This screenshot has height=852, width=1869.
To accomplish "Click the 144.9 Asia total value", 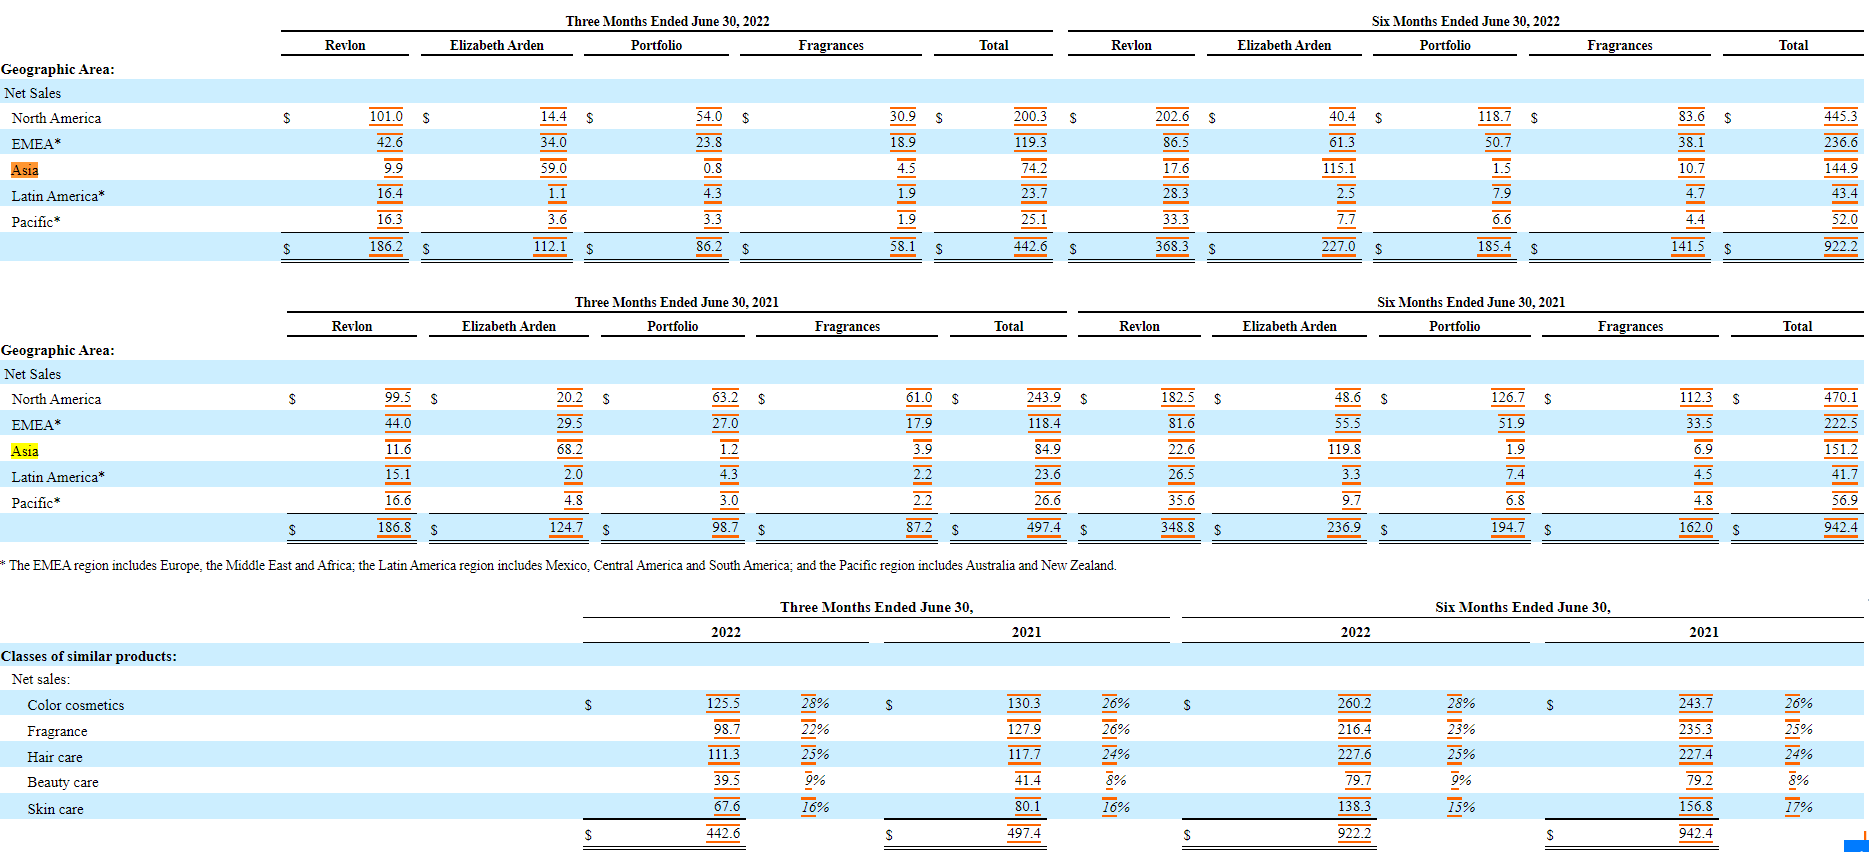I will pyautogui.click(x=1840, y=168).
